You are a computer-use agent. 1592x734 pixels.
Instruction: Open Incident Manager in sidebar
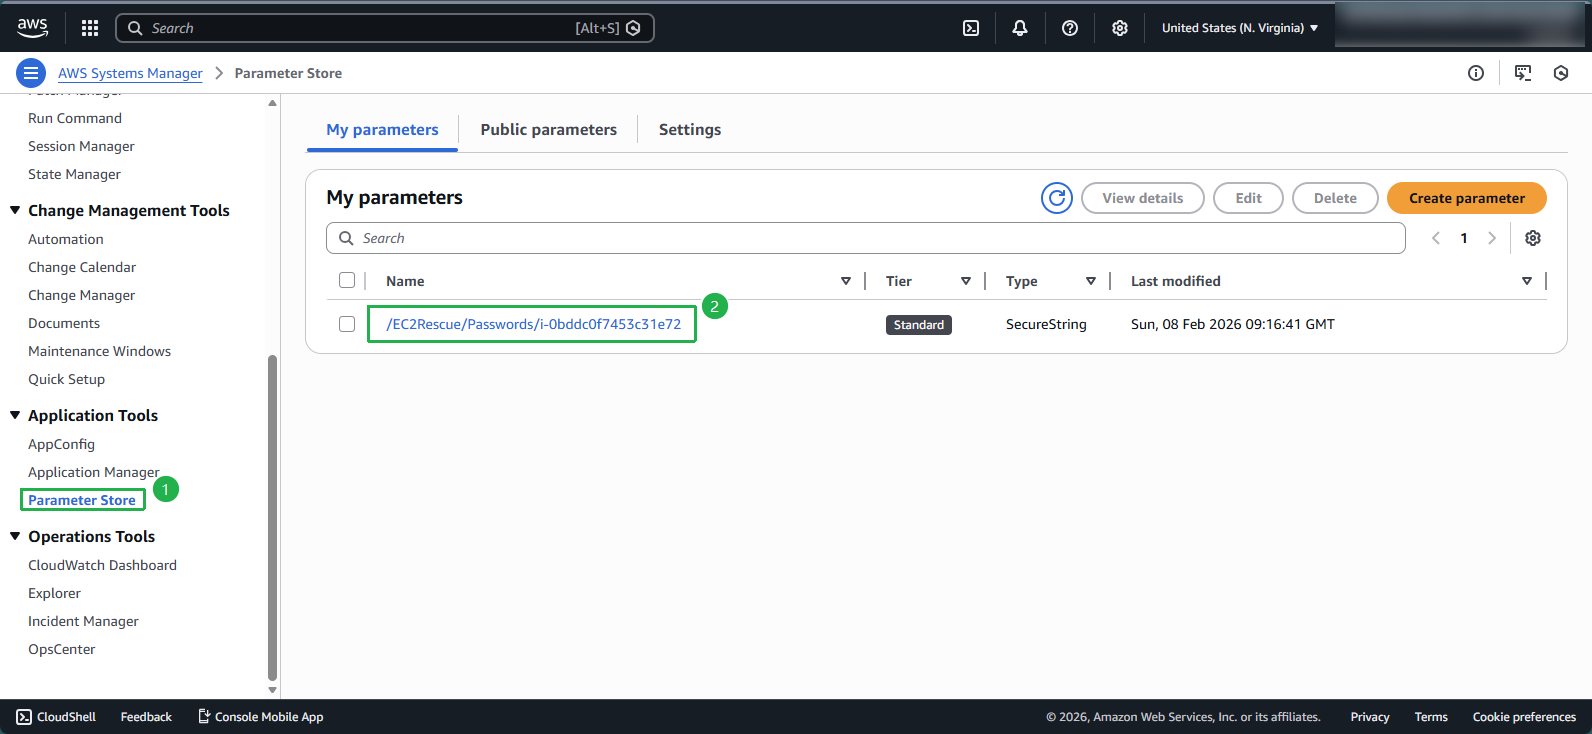click(x=83, y=621)
